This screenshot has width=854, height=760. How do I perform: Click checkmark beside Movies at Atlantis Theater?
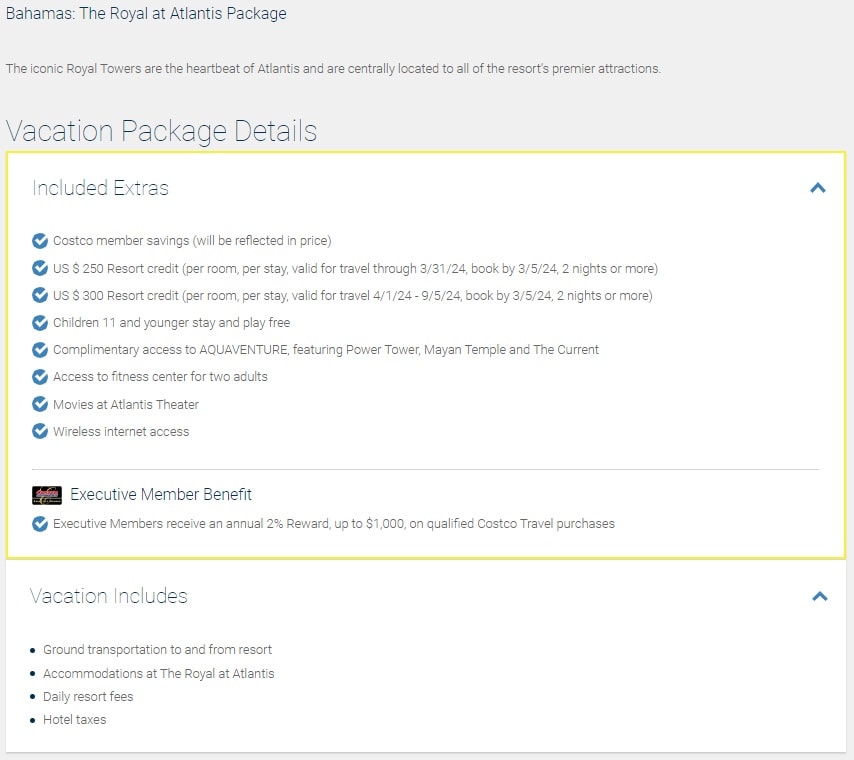[x=40, y=404]
